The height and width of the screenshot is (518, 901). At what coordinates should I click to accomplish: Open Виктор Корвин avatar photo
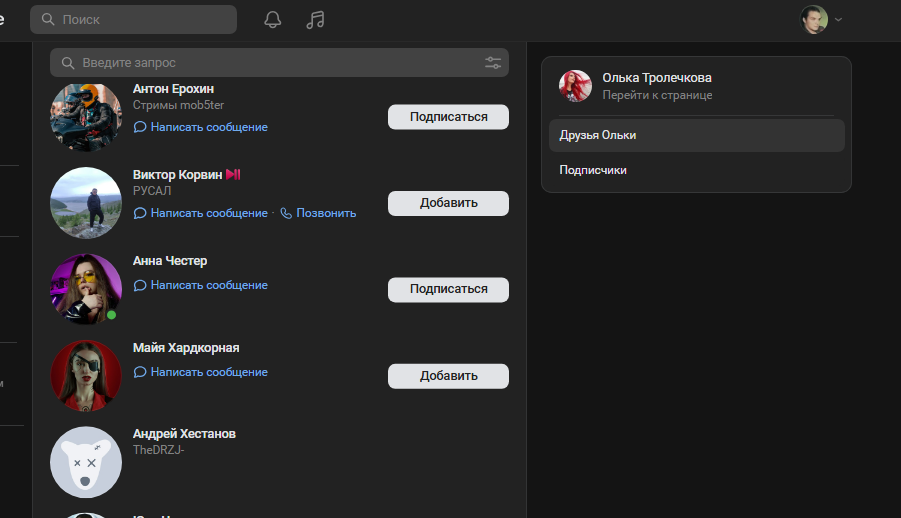(86, 203)
